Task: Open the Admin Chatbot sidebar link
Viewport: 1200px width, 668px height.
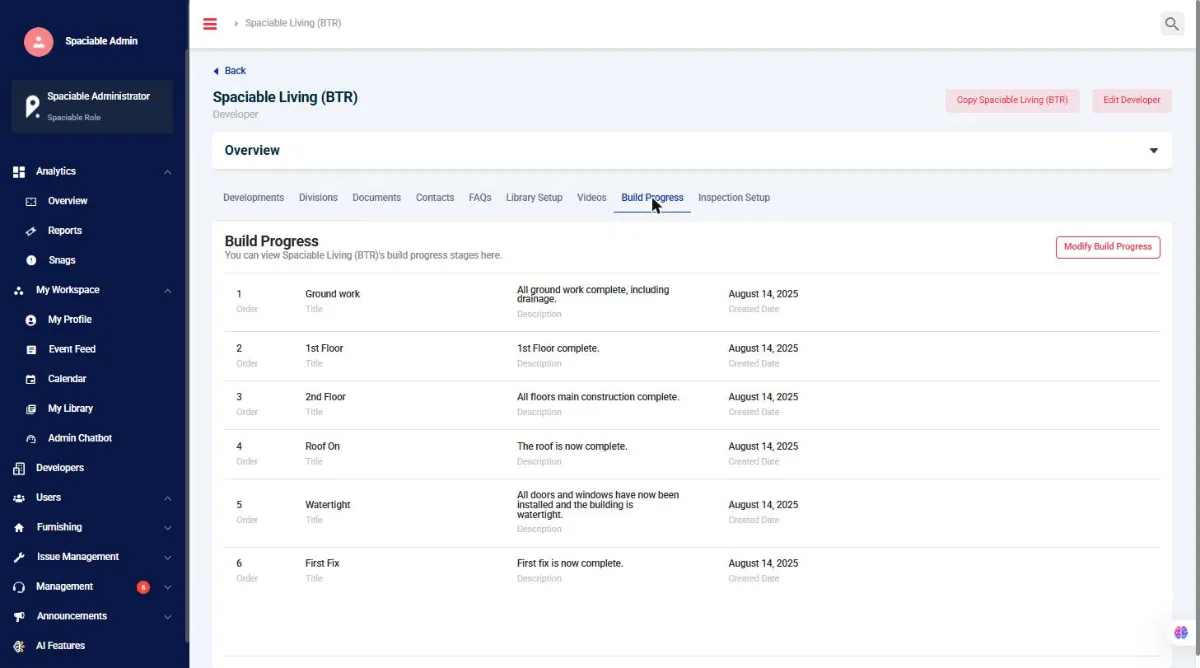Action: [x=80, y=438]
